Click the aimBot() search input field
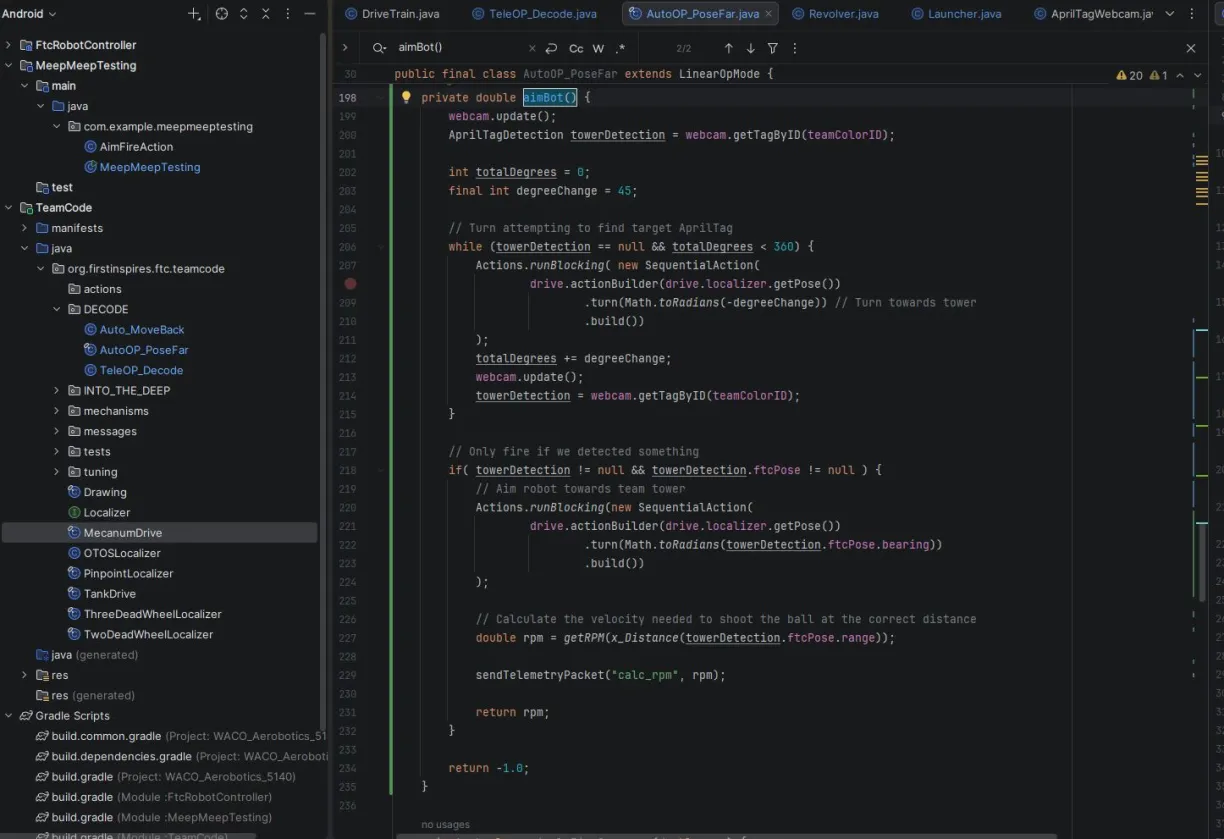This screenshot has width=1224, height=839. point(460,48)
